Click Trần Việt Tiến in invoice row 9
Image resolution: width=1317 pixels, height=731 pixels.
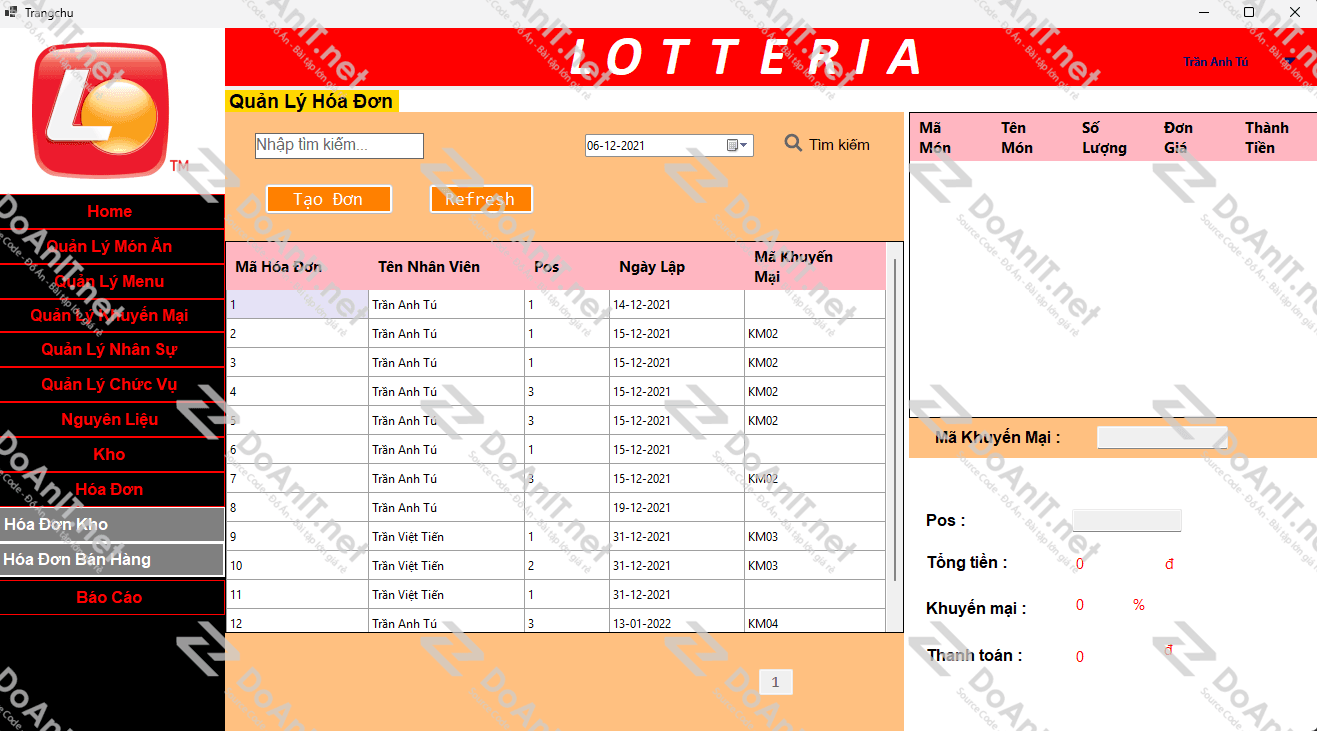[x=447, y=537]
